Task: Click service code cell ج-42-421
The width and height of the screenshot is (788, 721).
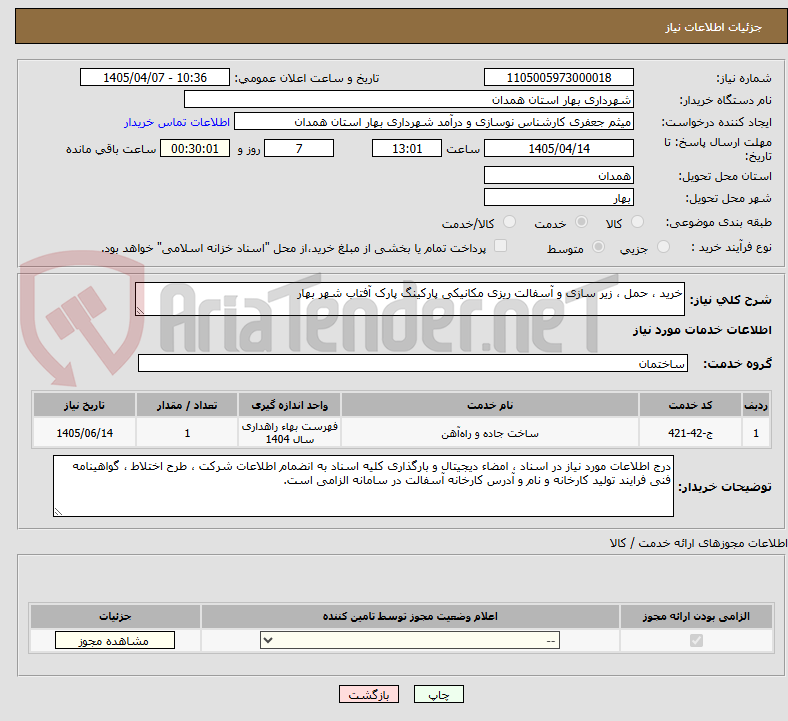Action: click(691, 433)
